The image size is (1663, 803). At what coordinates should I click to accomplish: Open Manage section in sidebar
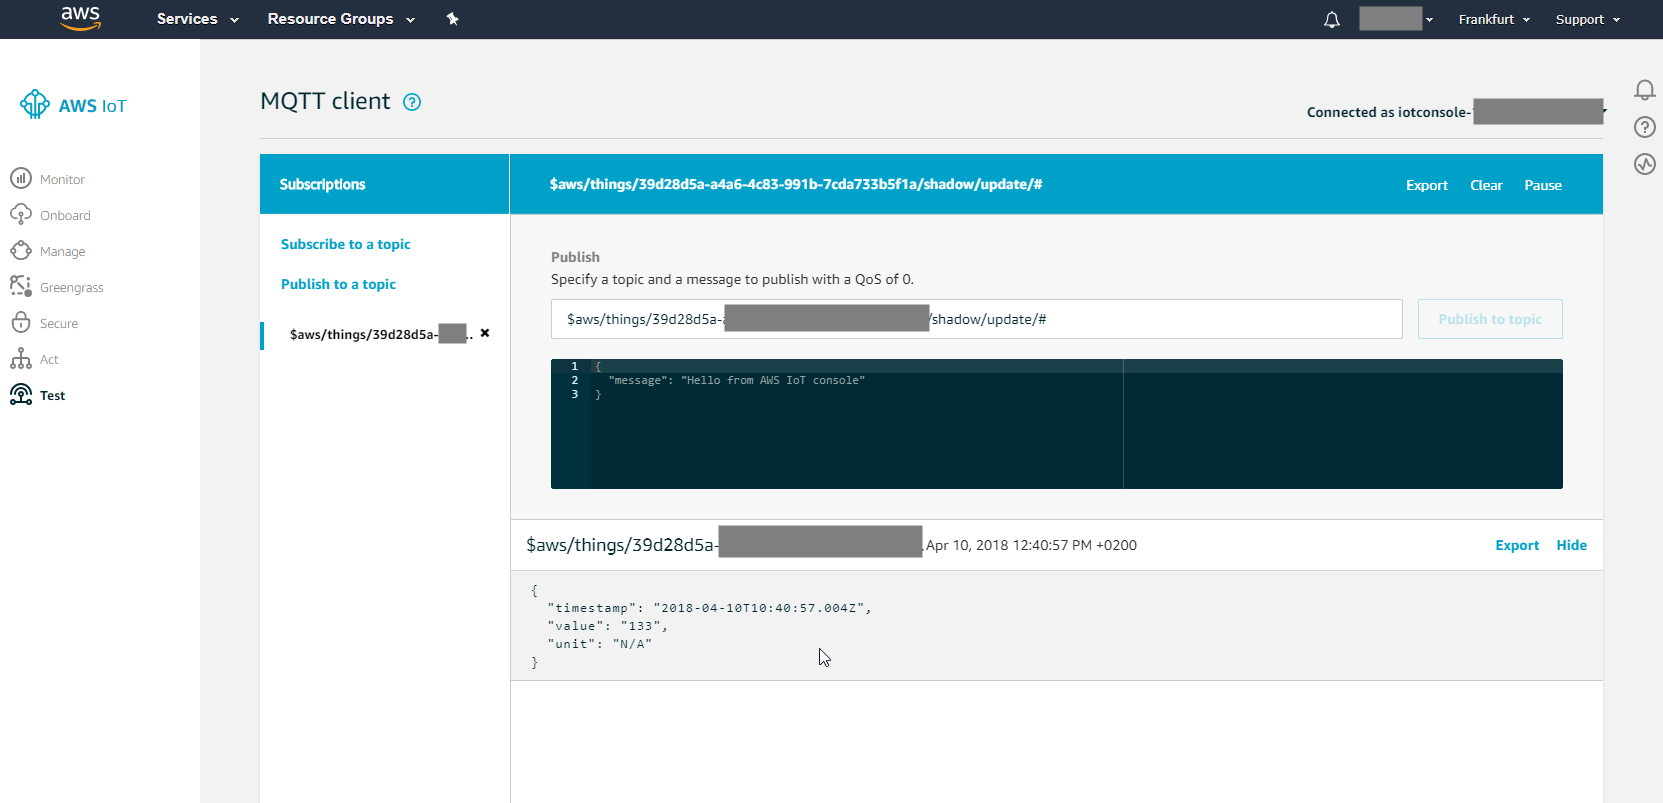pyautogui.click(x=62, y=251)
